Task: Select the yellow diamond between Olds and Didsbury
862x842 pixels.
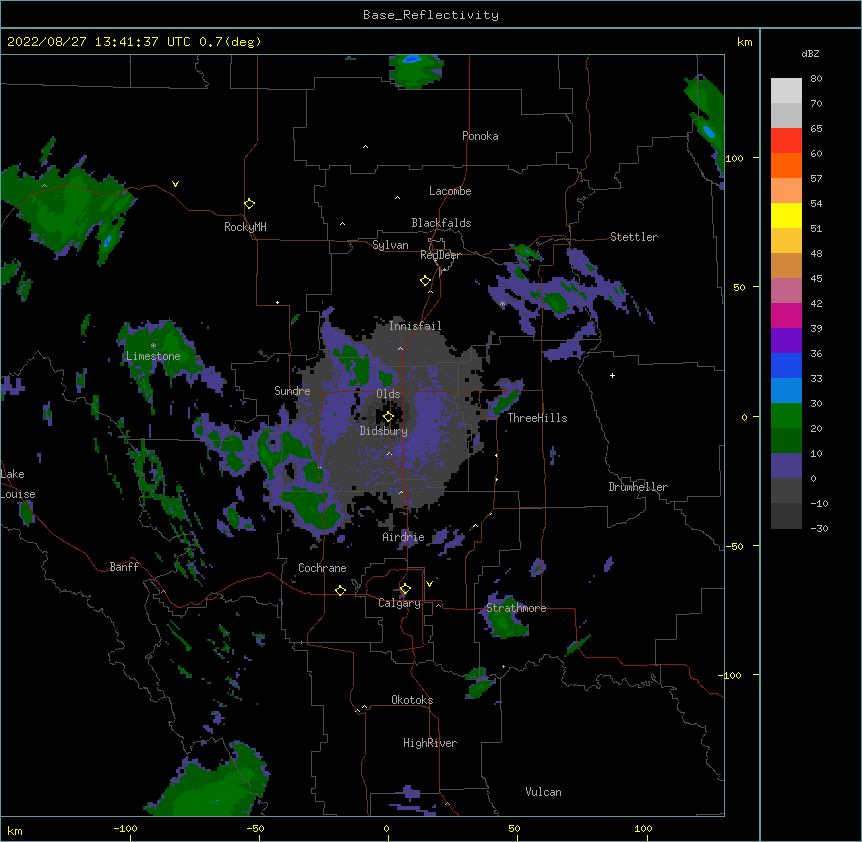Action: coord(388,417)
